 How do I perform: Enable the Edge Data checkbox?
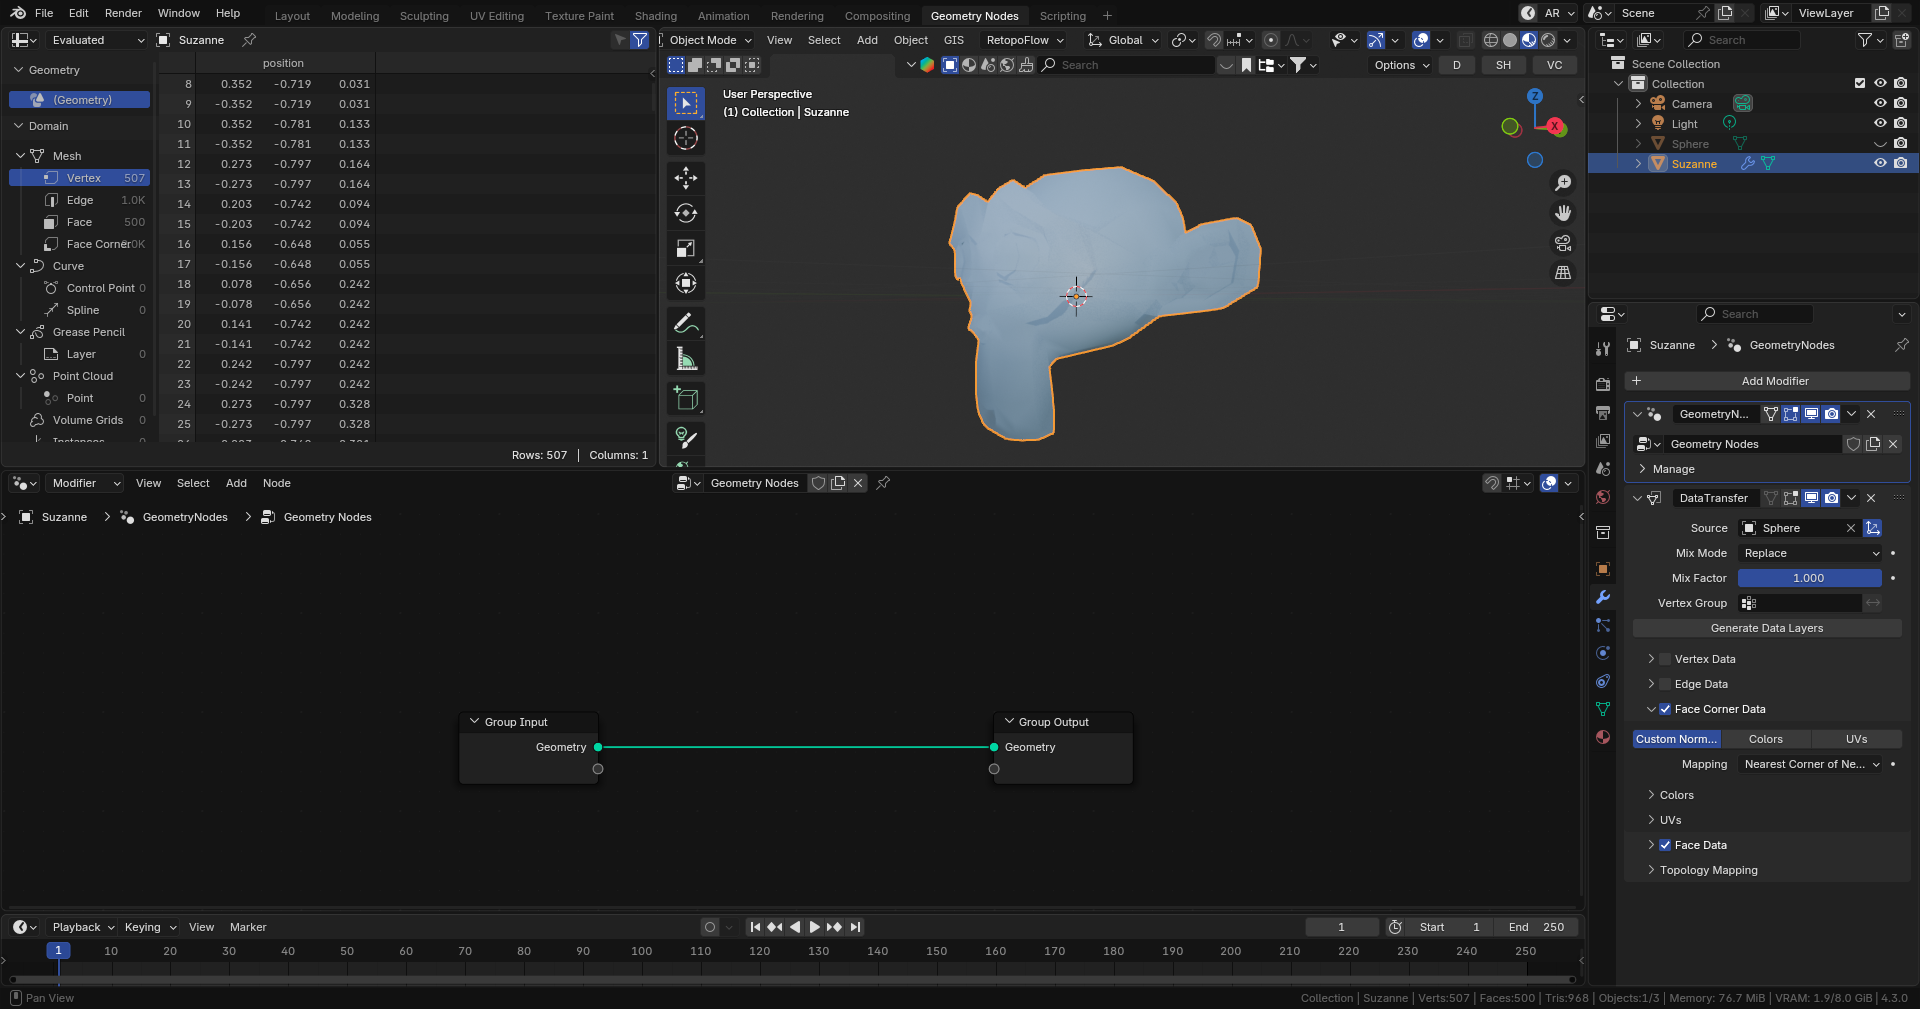[1665, 684]
